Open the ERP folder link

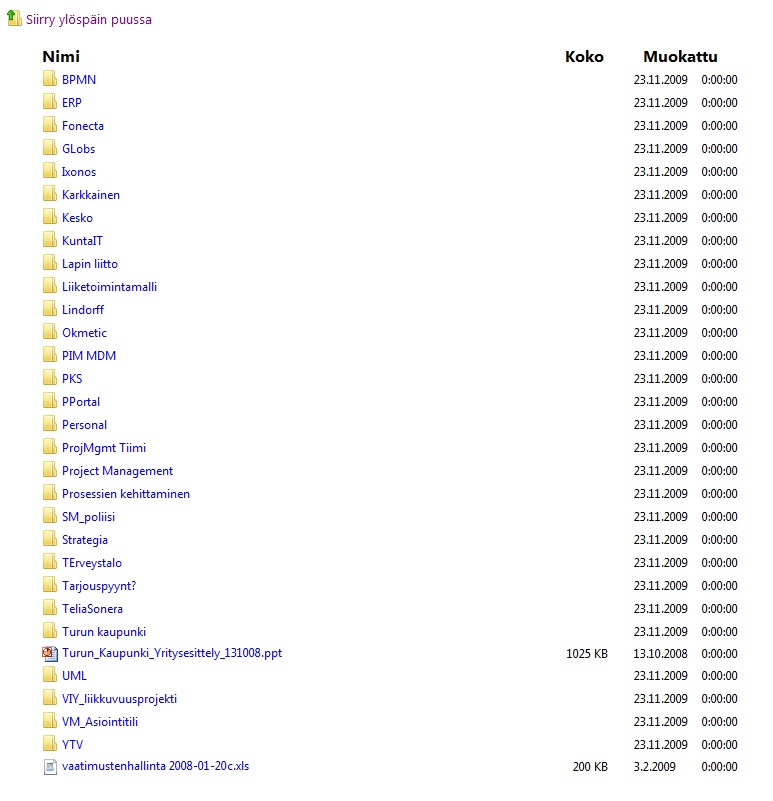[72, 103]
